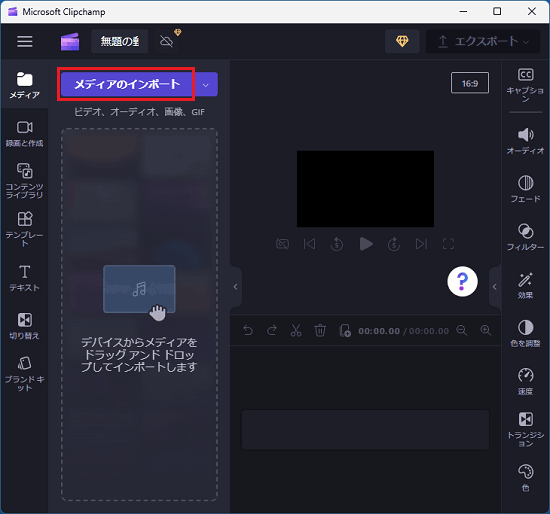Select the メディア tab in sidebar
This screenshot has width=550, height=514.
[24, 85]
